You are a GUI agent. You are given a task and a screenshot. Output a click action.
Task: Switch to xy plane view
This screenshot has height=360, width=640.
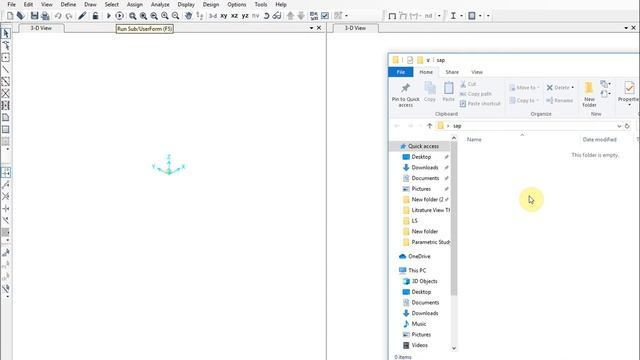coord(224,16)
